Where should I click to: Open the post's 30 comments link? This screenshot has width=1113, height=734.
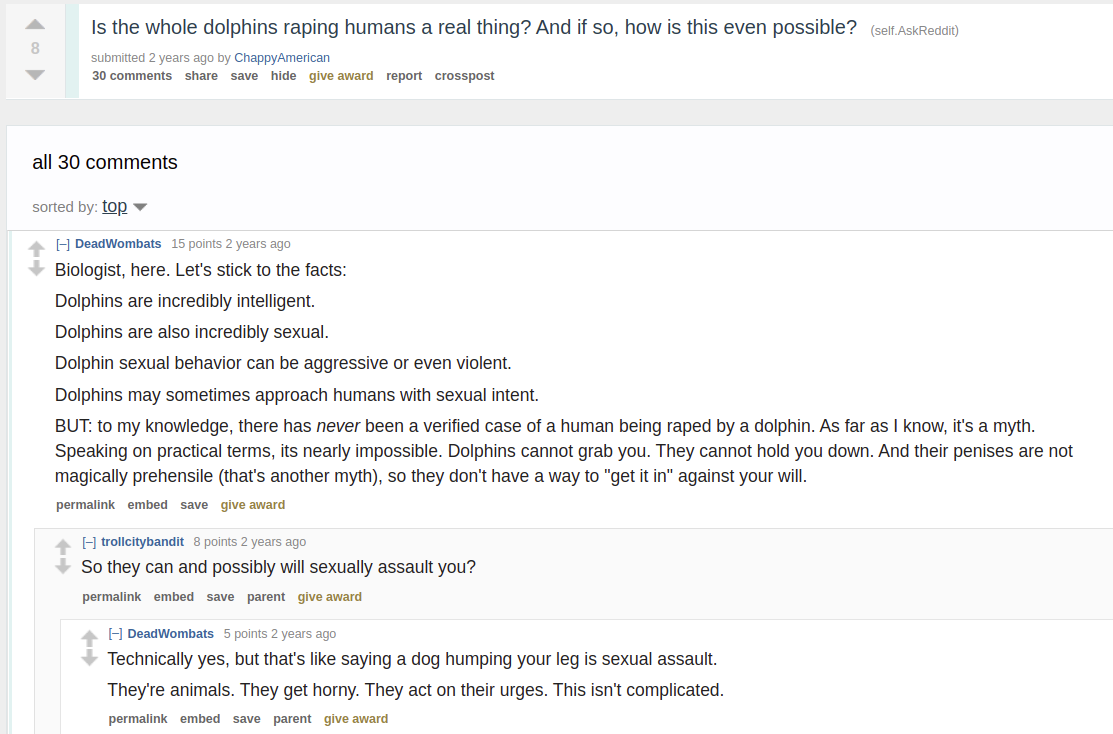[x=132, y=76]
